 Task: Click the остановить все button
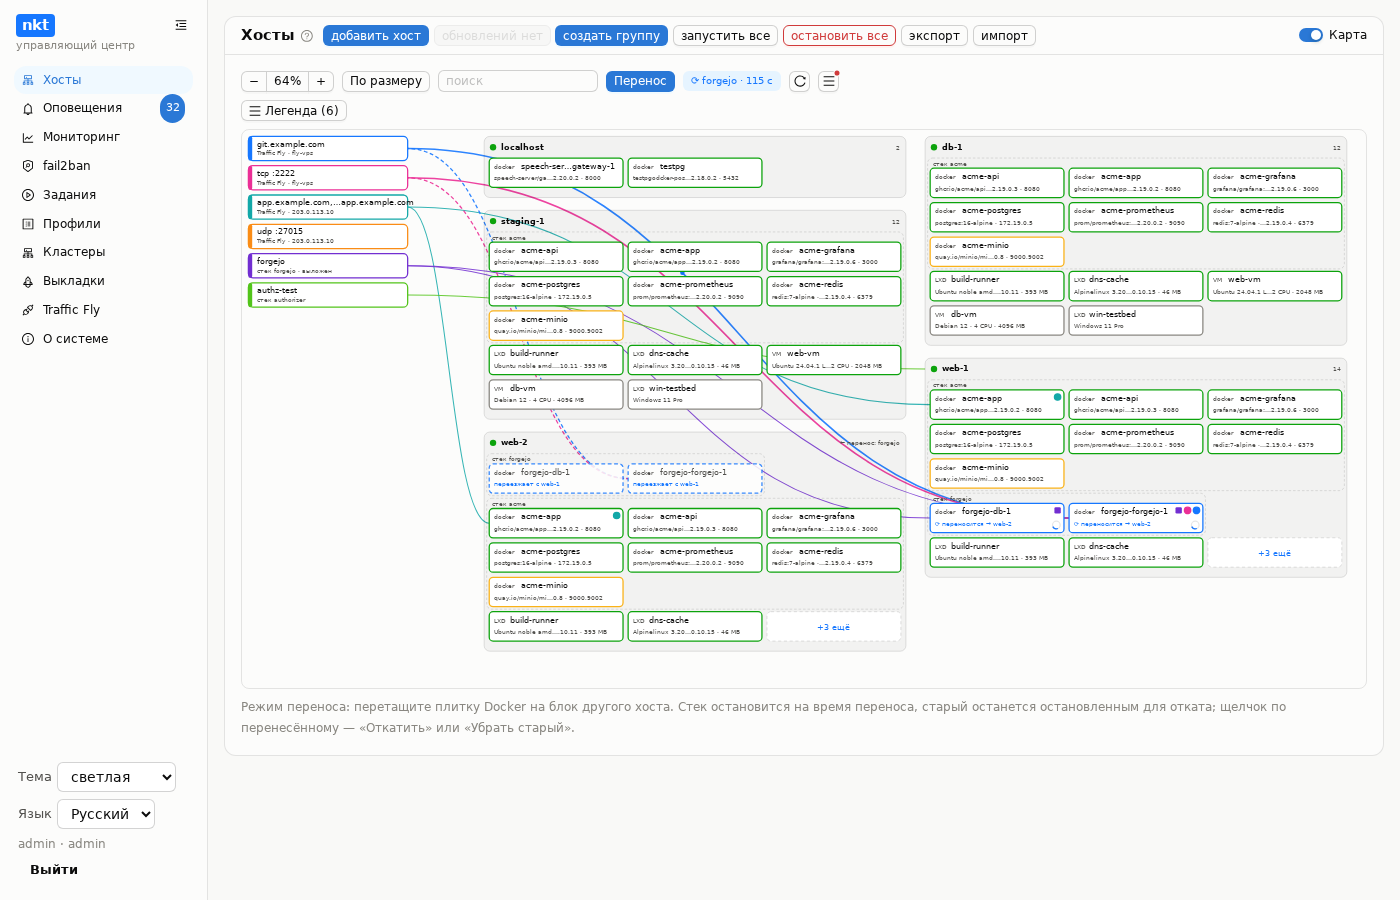(840, 36)
